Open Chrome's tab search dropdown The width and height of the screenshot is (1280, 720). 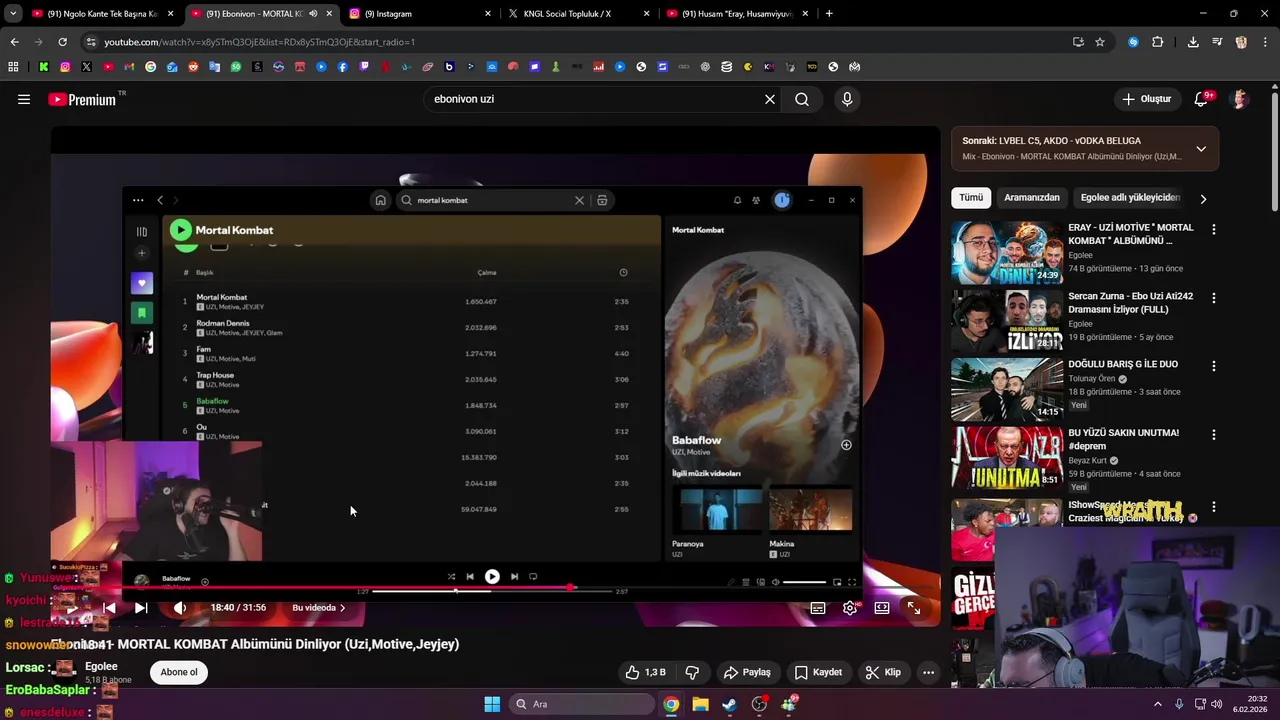coord(13,14)
